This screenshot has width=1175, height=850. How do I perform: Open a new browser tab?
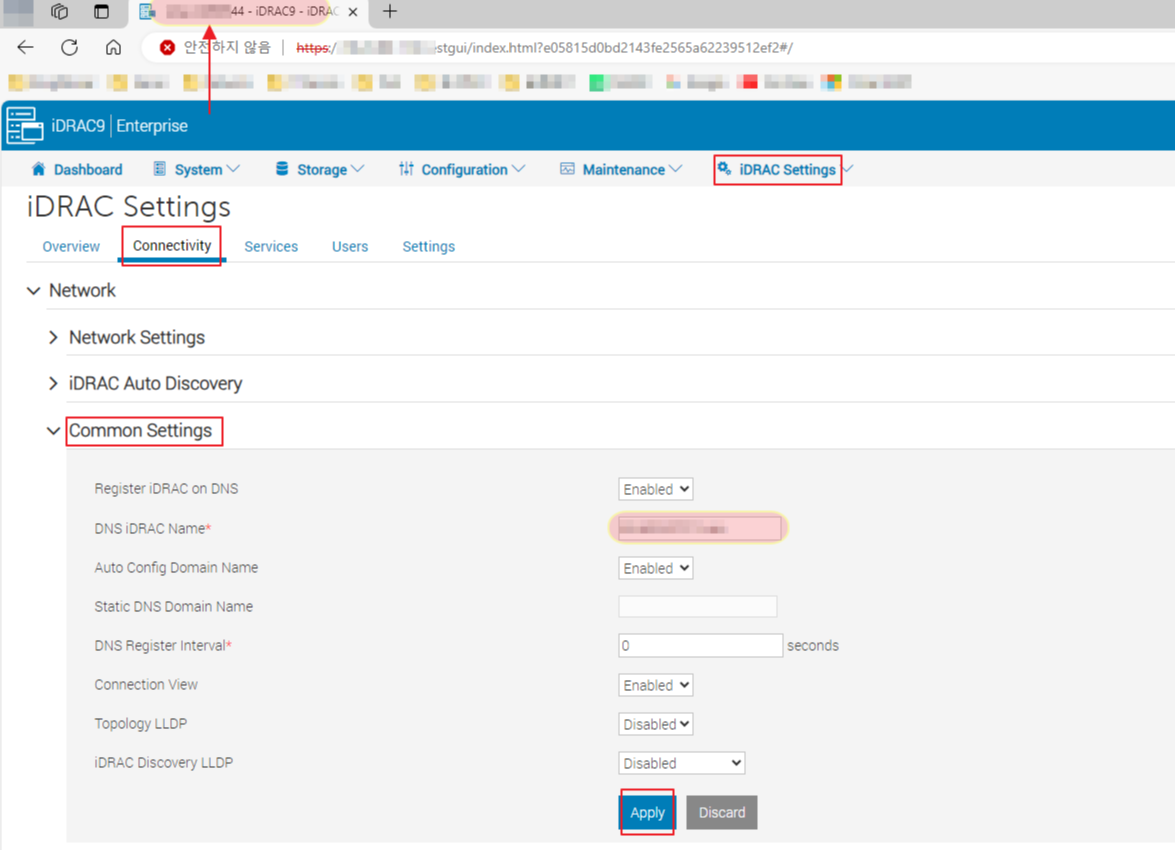pos(390,11)
